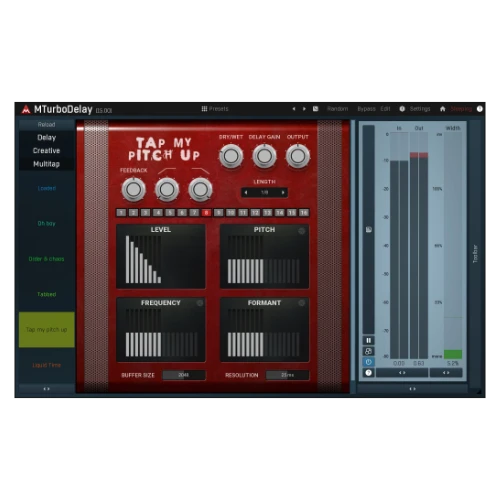Click the PITCH graph corner icon
Viewport: 500px width, 500px height.
(x=301, y=231)
